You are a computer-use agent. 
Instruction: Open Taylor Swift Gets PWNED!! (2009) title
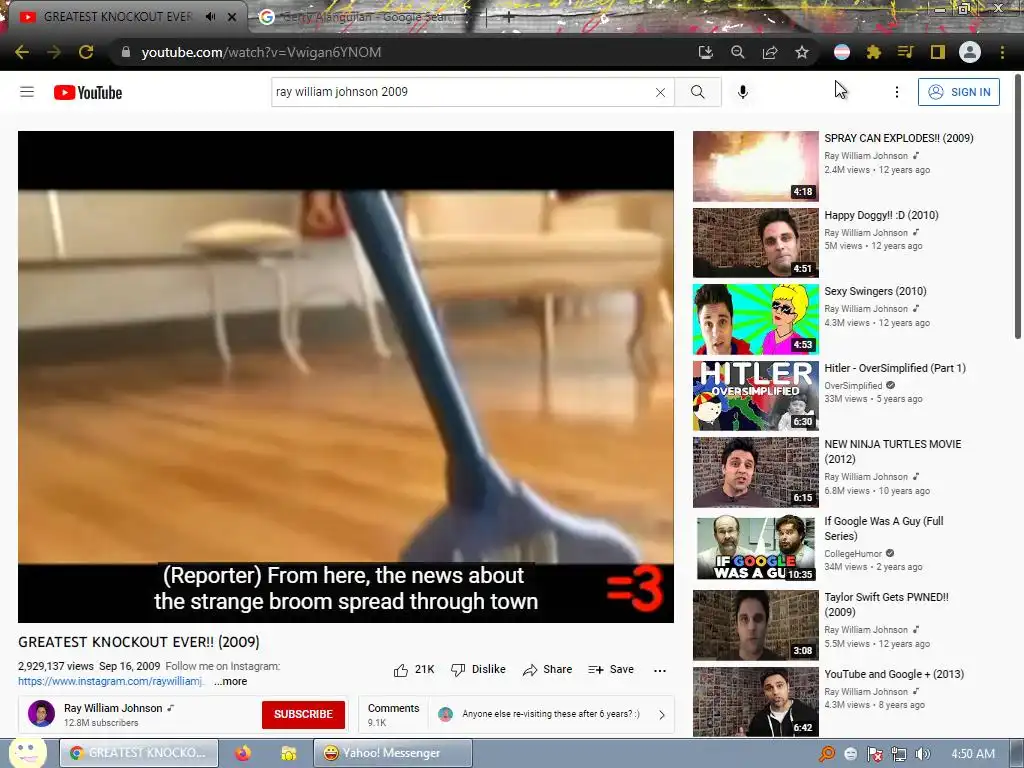pos(886,604)
